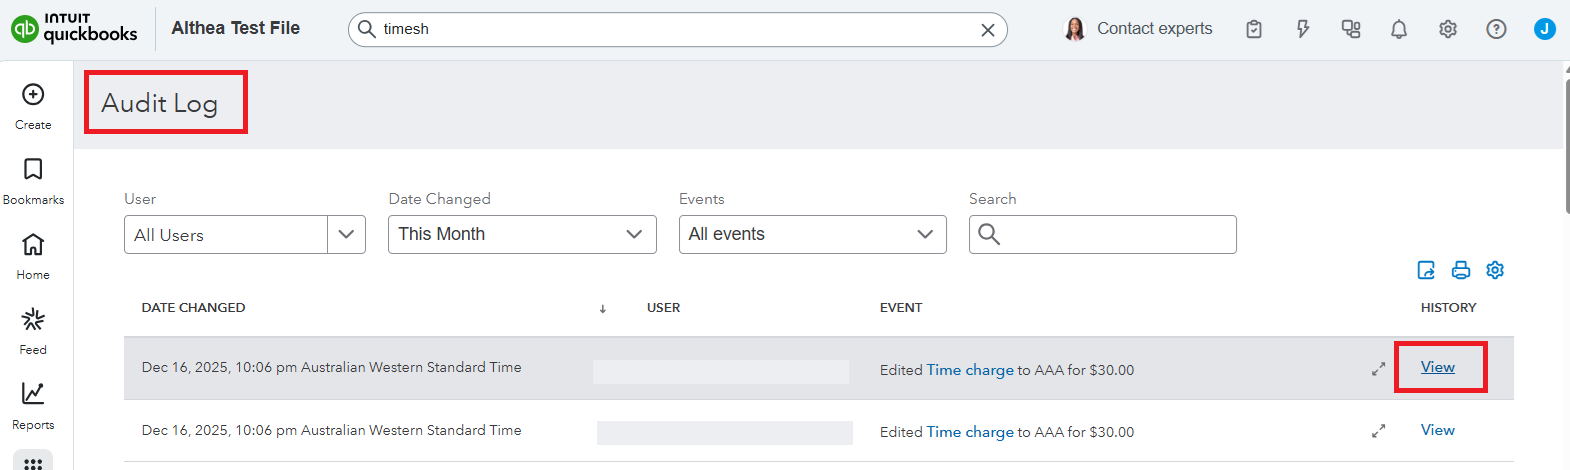The image size is (1570, 470).
Task: Click the notifications bell icon
Action: (x=1399, y=29)
